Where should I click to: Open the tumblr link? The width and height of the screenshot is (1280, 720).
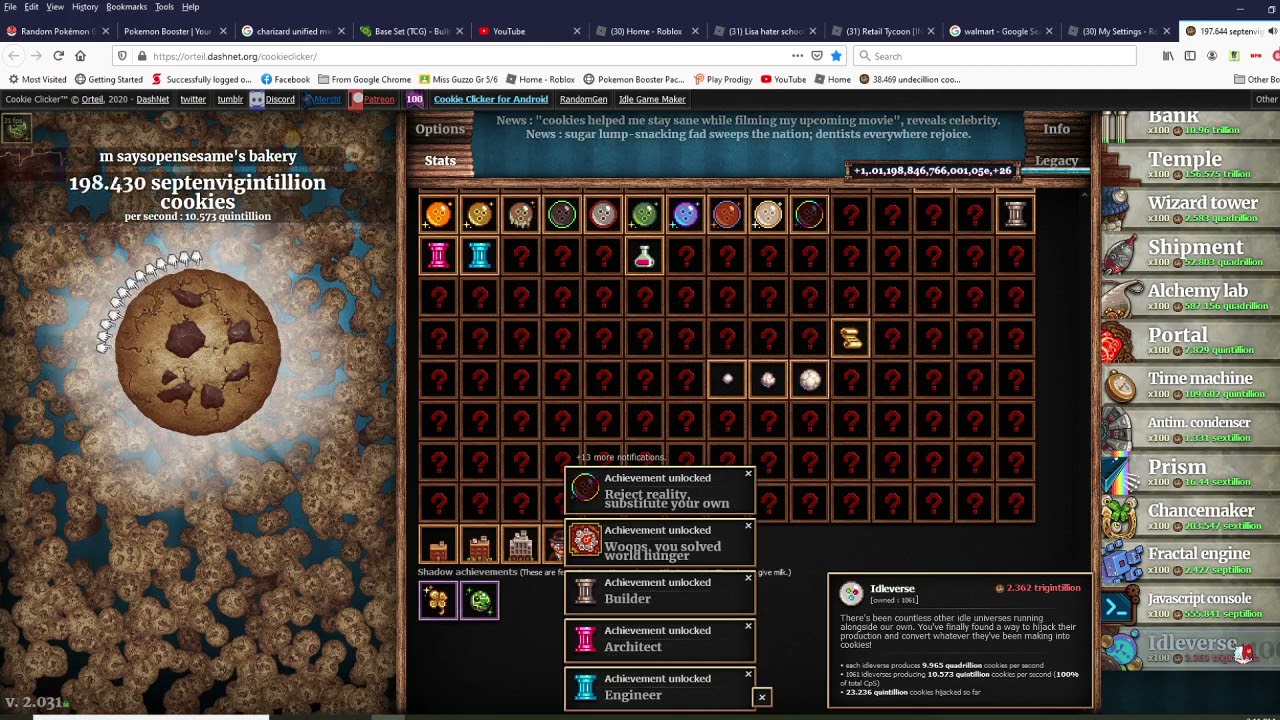230,99
